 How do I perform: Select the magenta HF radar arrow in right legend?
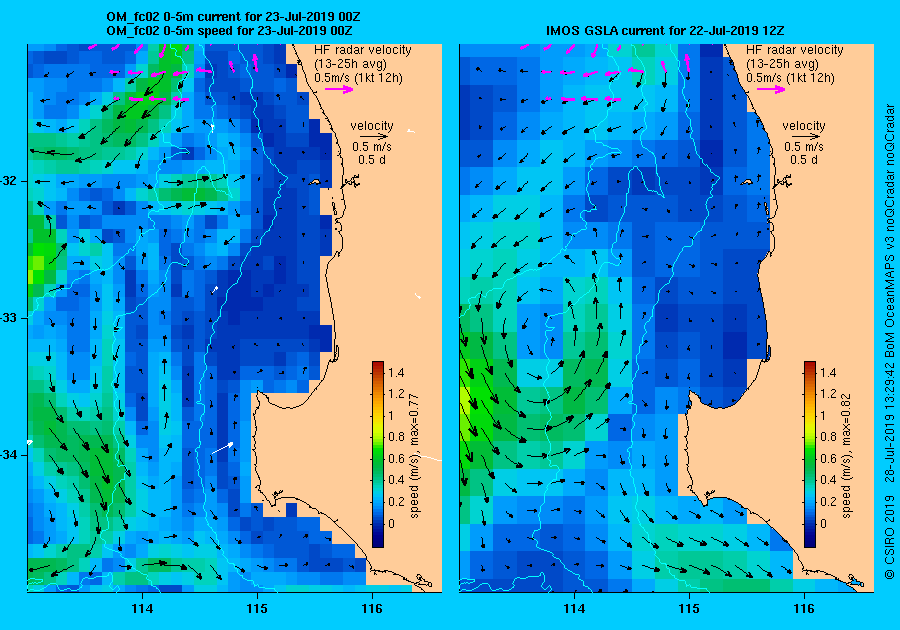click(x=771, y=89)
